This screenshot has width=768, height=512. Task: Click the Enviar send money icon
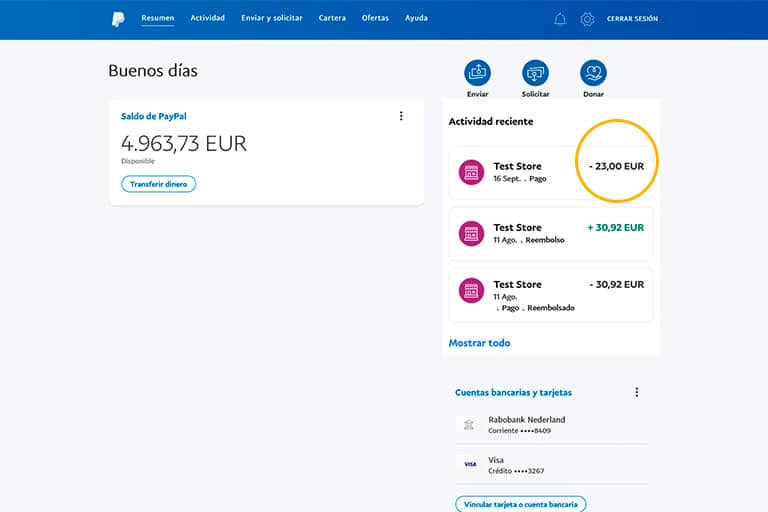click(x=477, y=73)
